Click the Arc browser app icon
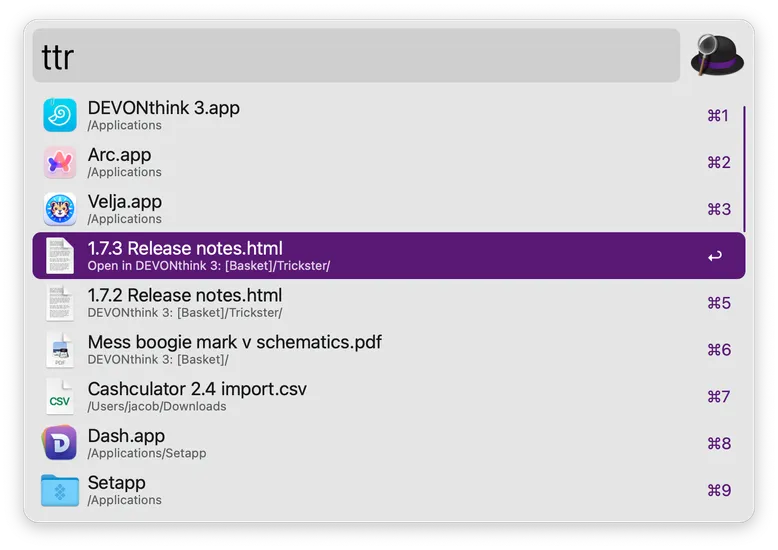 coord(60,162)
